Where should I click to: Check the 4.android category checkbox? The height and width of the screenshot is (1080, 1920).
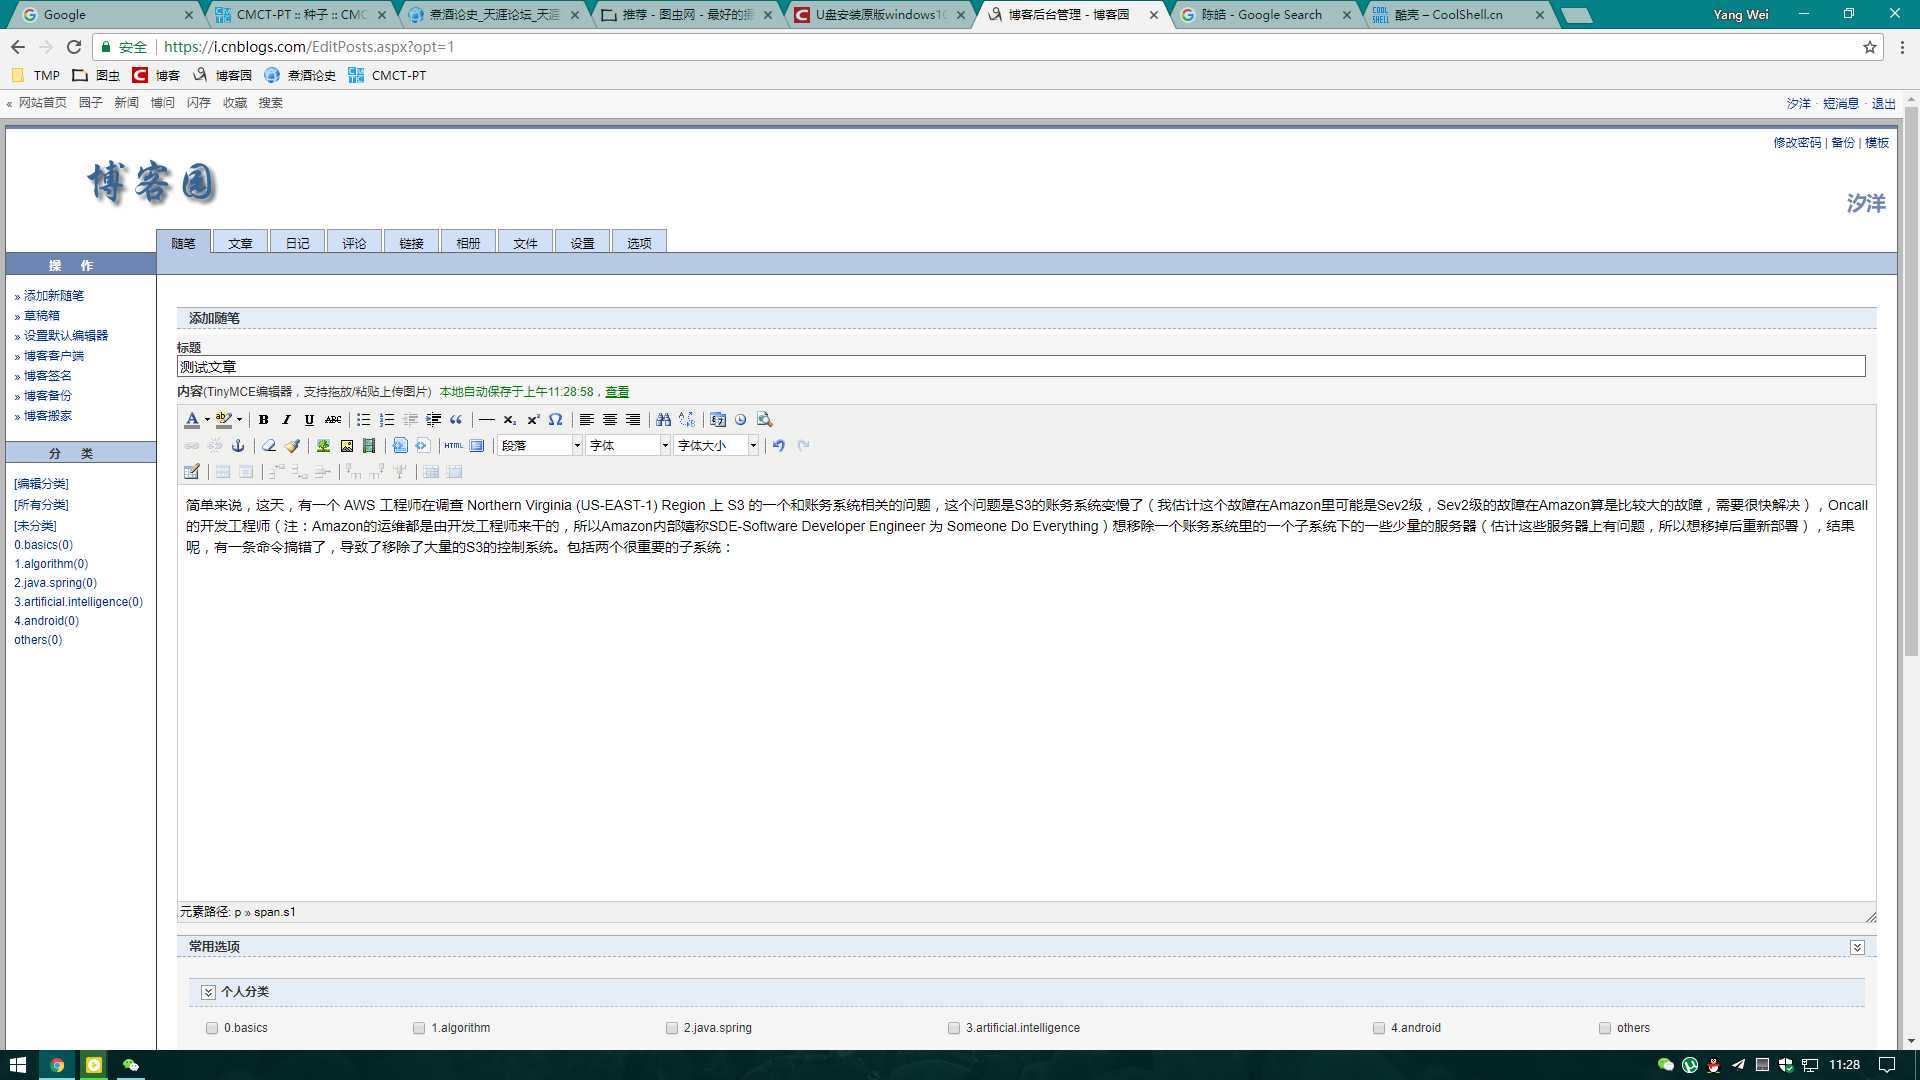pyautogui.click(x=1379, y=1028)
